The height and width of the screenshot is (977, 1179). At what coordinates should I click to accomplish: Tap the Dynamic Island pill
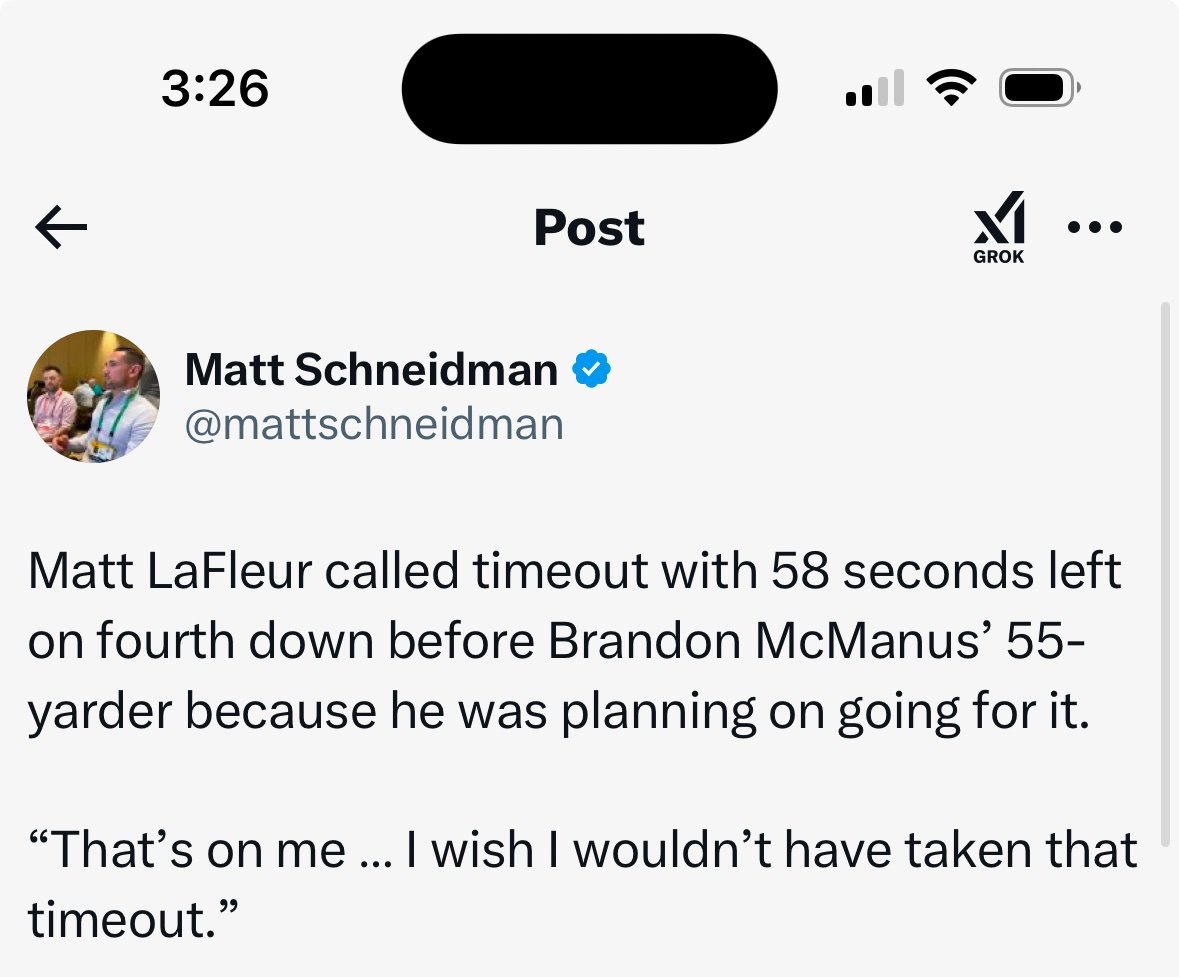tap(589, 89)
